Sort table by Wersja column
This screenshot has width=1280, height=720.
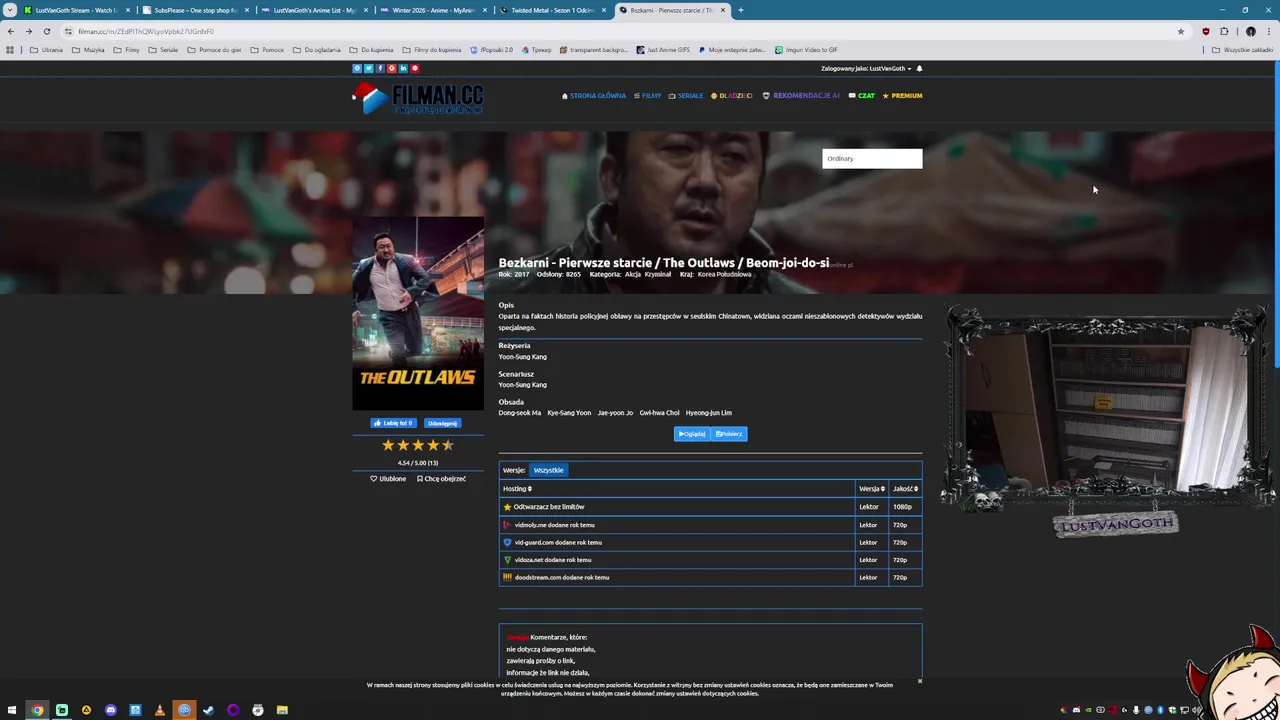point(871,489)
